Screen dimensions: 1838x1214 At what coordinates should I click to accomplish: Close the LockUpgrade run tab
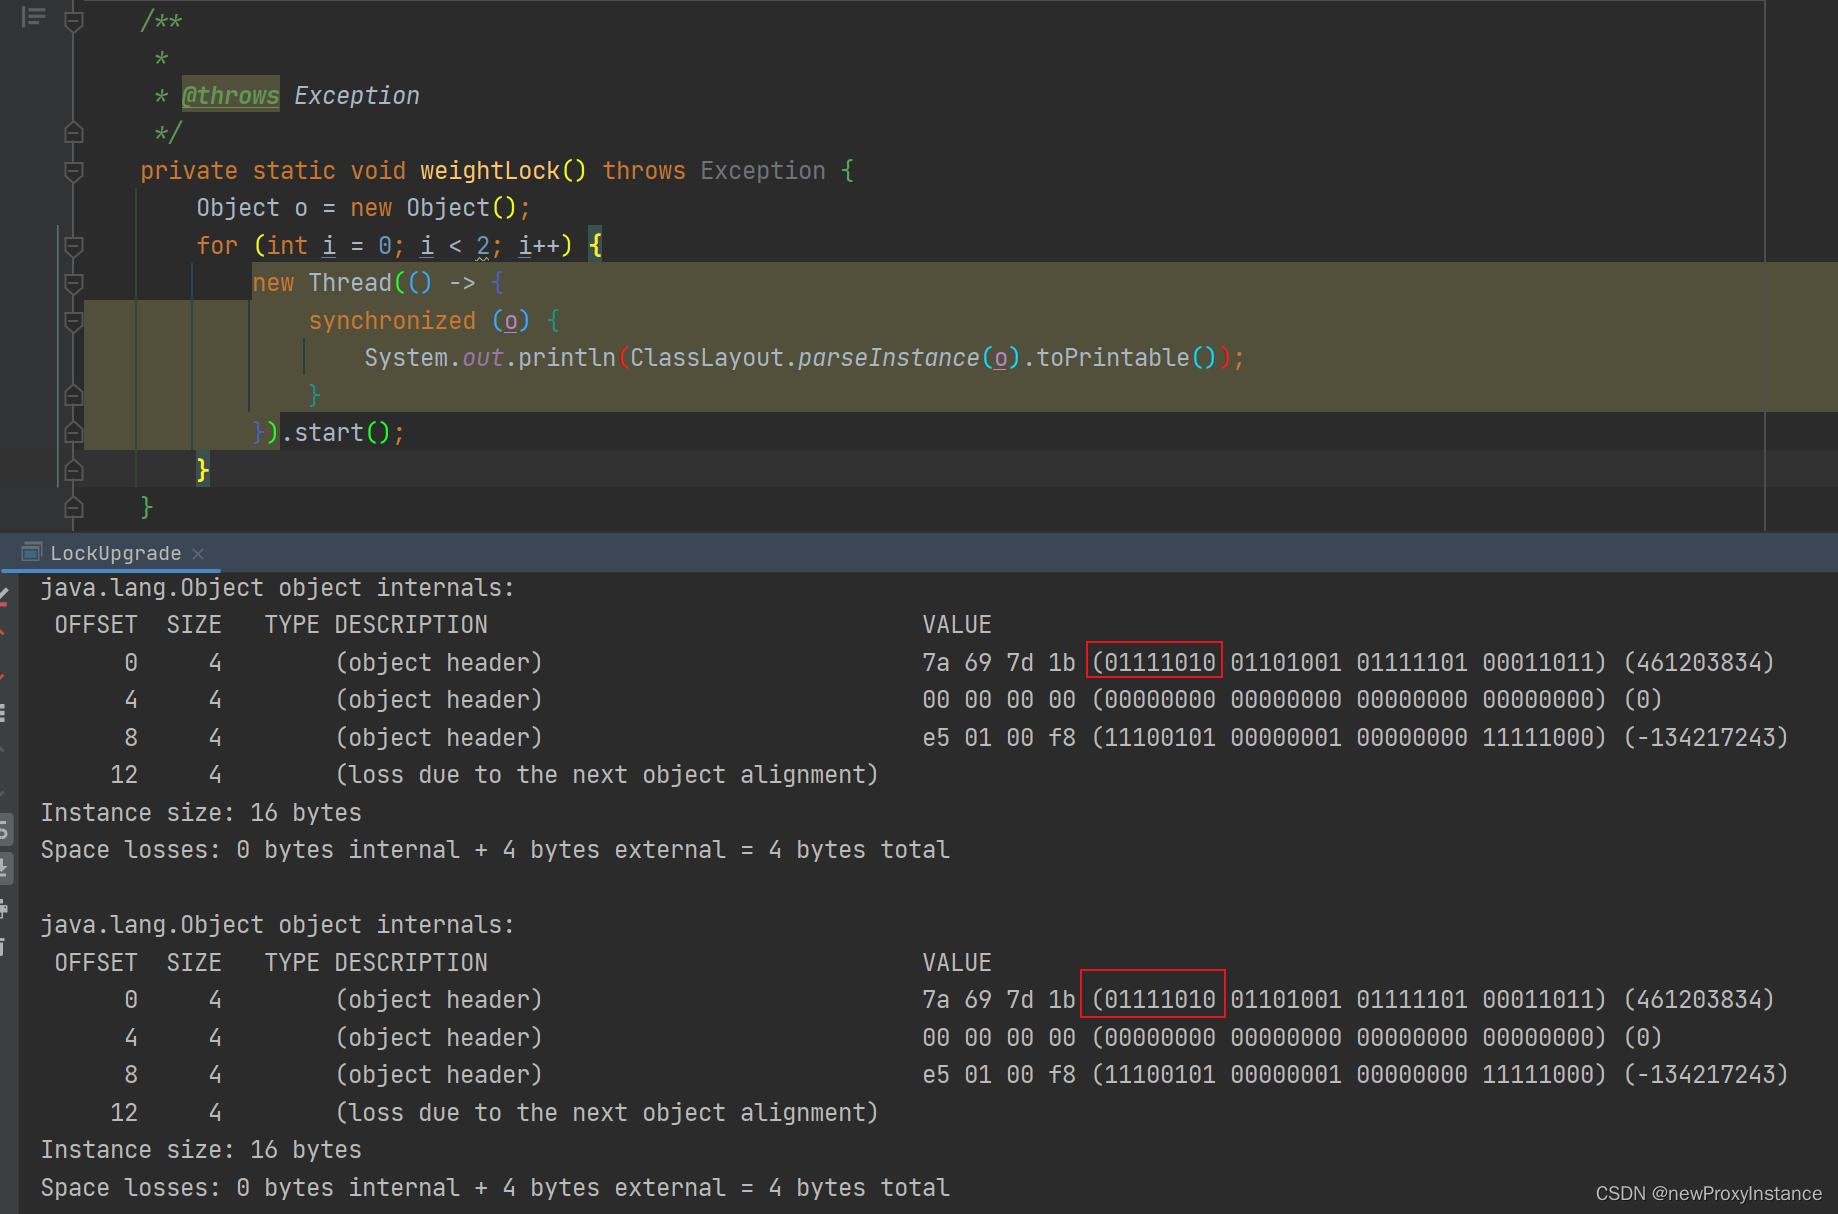198,553
